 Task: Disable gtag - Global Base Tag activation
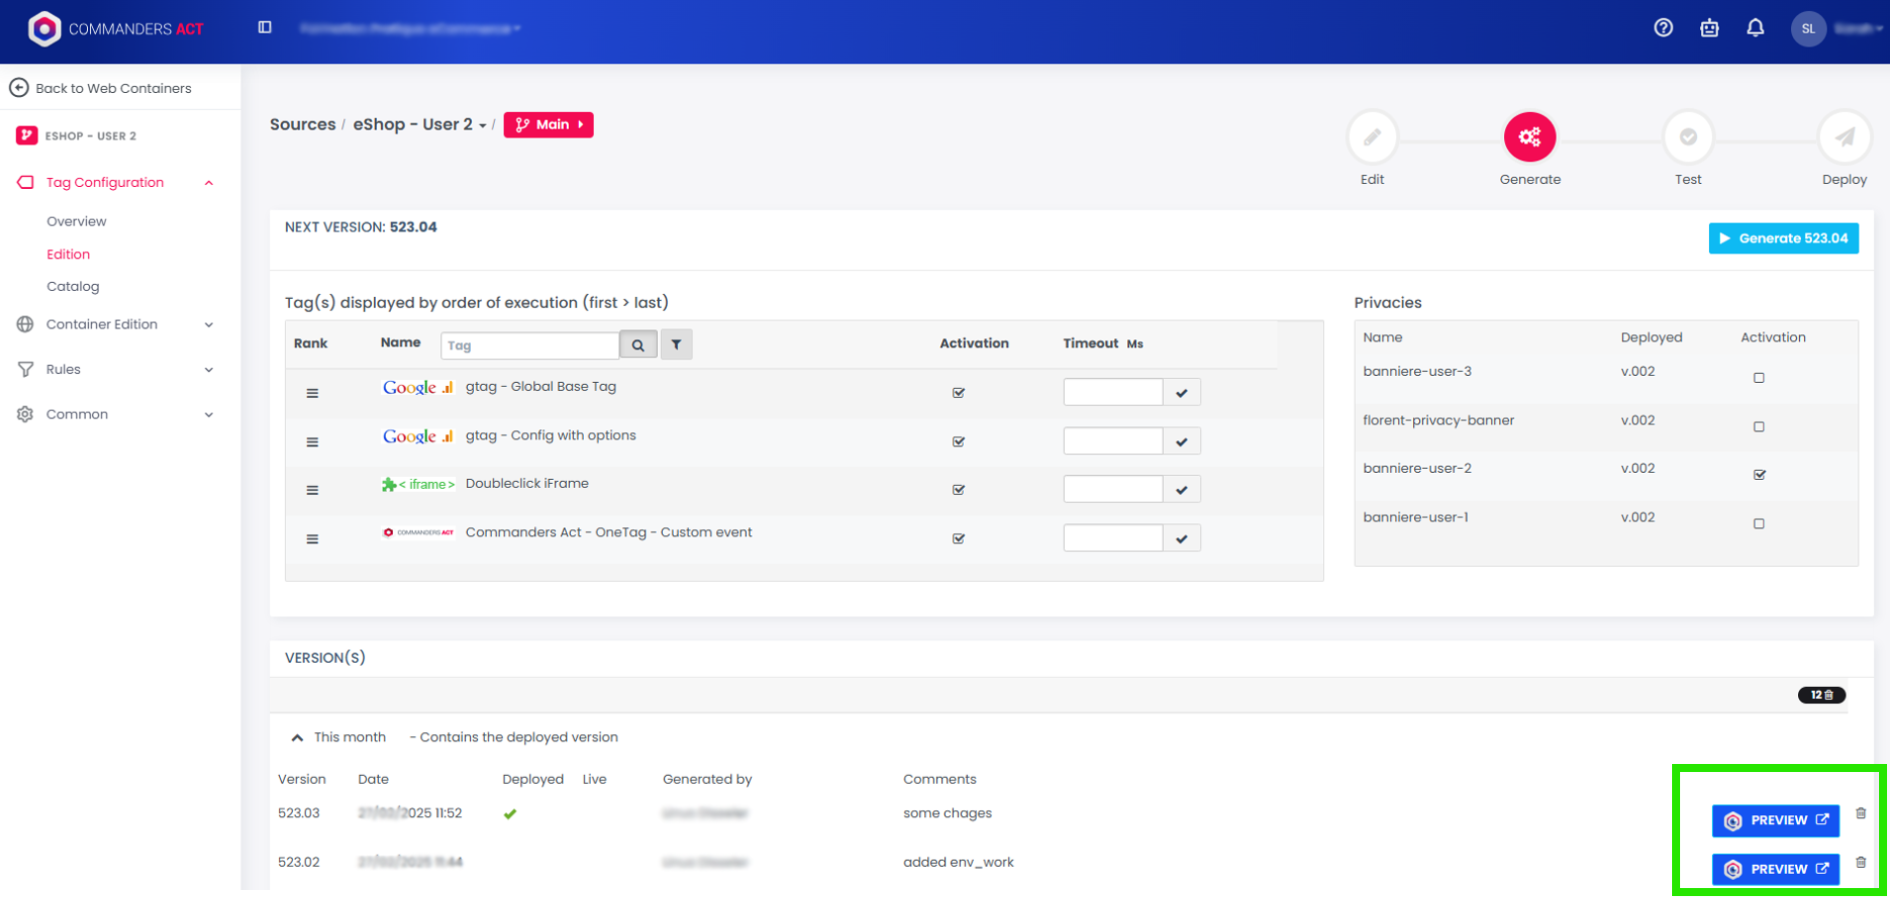point(958,393)
